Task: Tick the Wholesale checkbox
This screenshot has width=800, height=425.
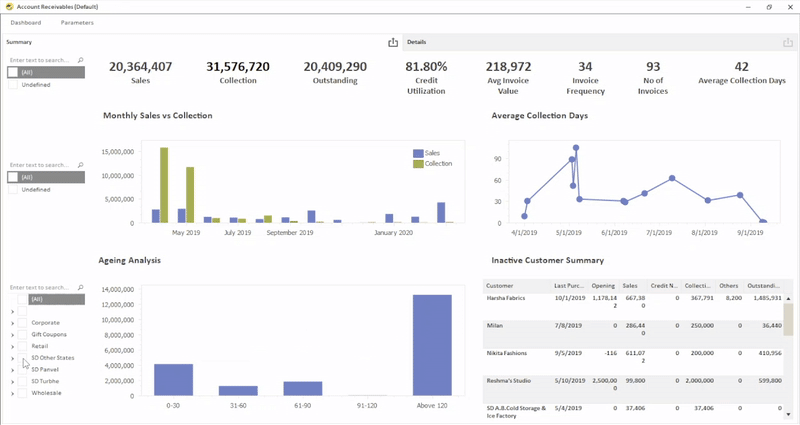Action: click(22, 393)
